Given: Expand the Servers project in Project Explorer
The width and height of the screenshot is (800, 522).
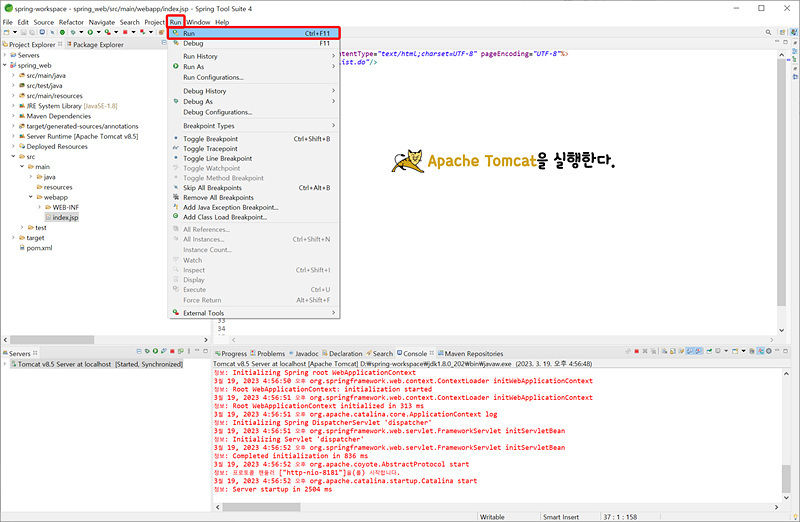Looking at the screenshot, I should point(5,55).
